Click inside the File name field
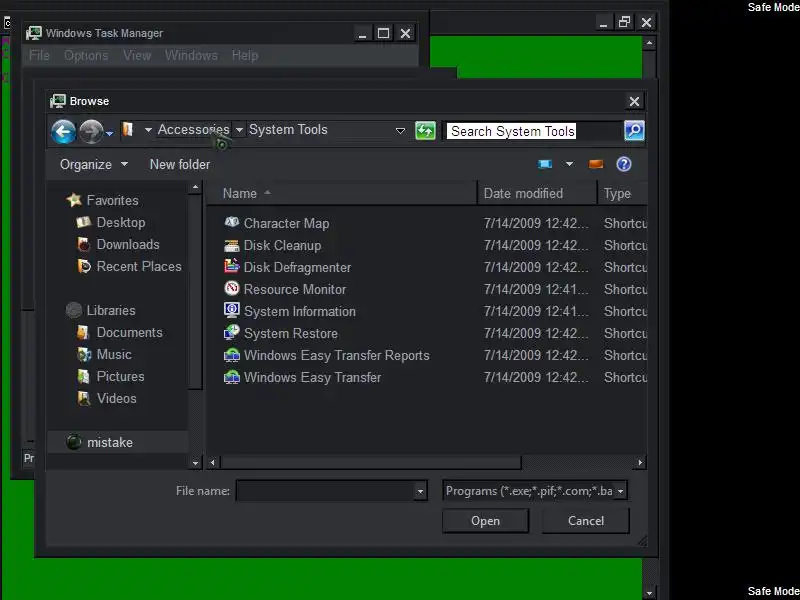 [x=325, y=491]
